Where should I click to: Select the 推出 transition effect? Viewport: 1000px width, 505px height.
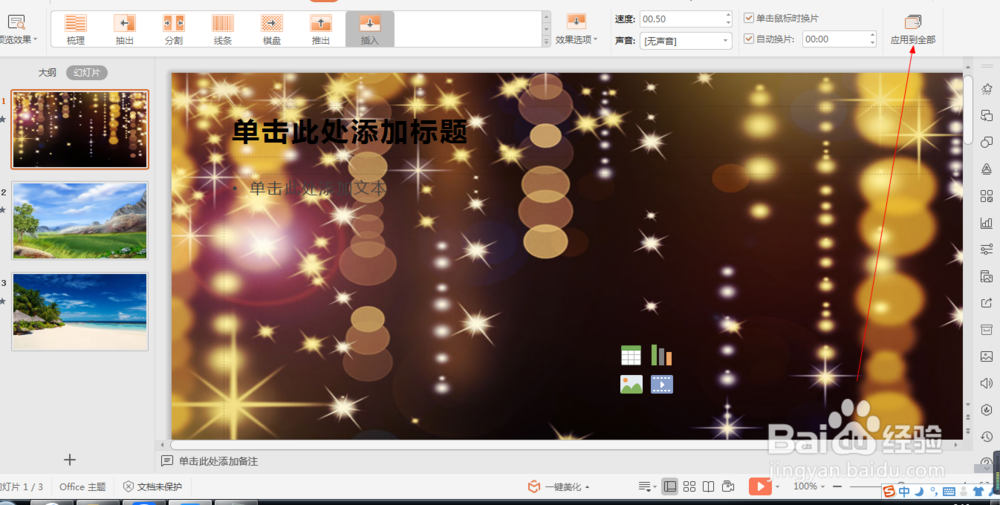coord(321,29)
